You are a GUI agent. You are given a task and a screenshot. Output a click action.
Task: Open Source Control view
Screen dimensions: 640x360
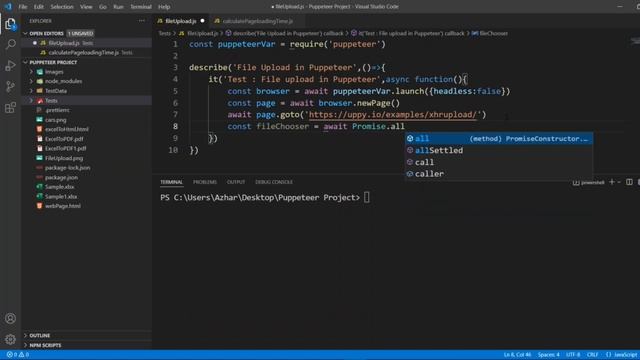coord(11,87)
